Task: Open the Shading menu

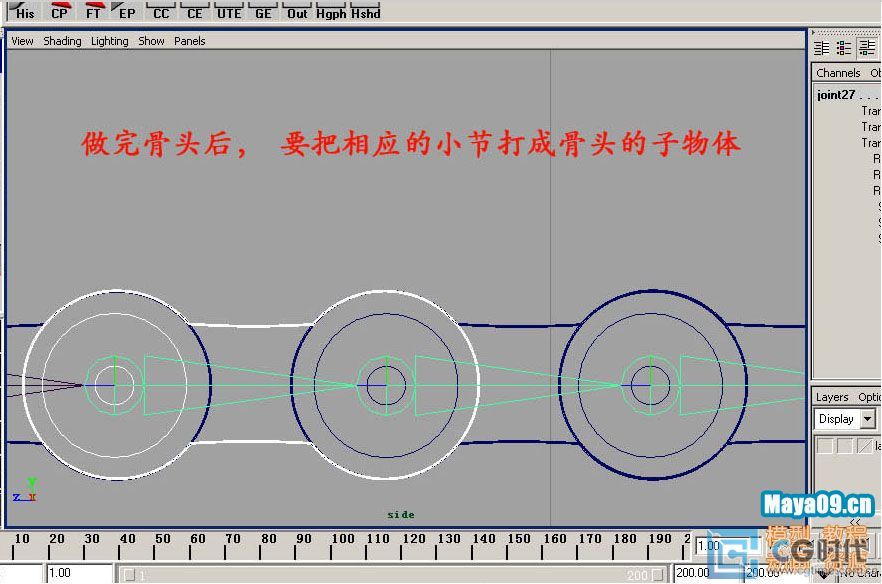Action: click(62, 41)
